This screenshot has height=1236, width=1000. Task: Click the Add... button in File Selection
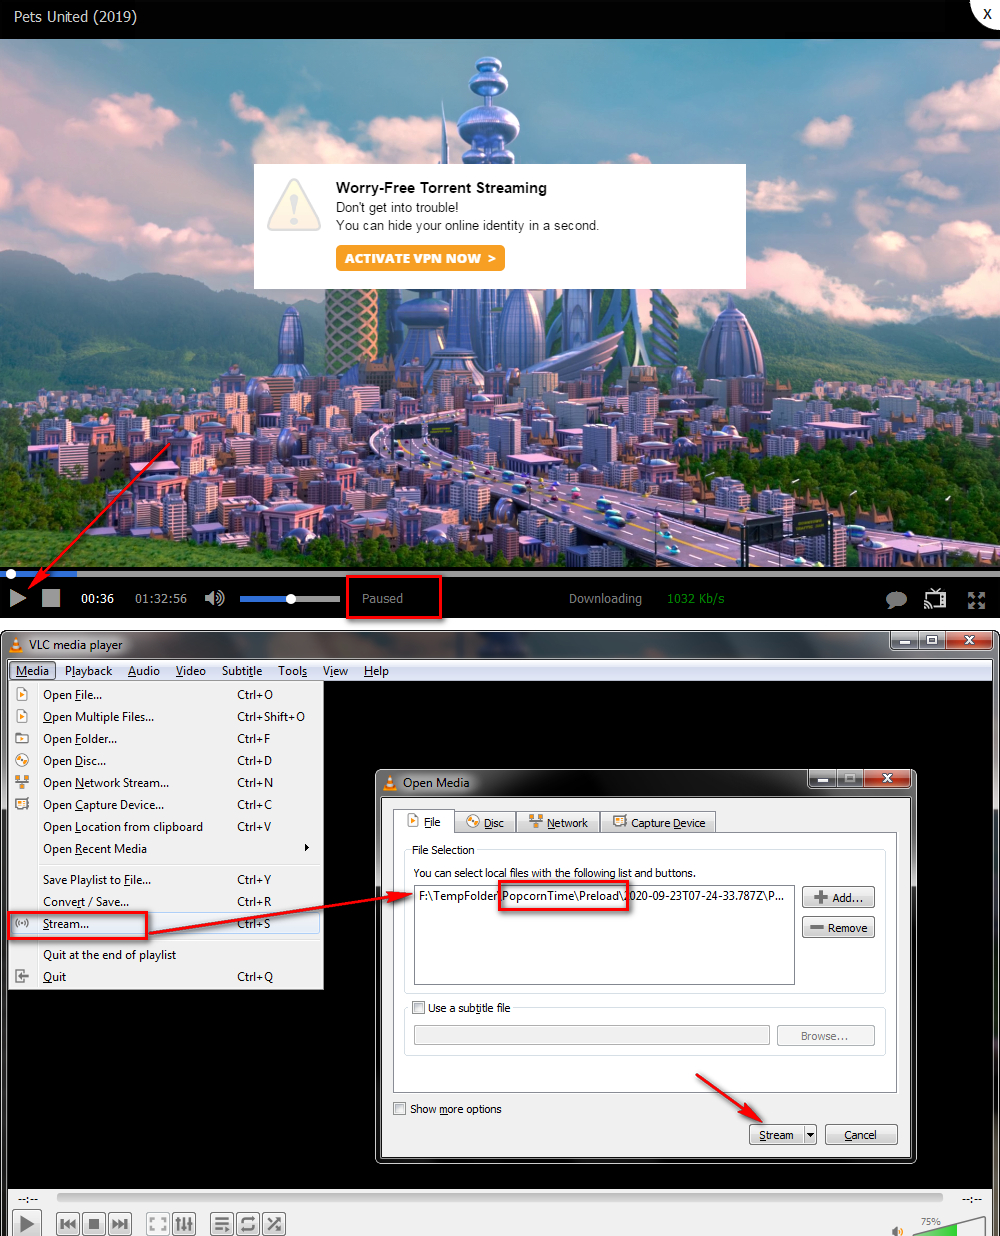pos(838,897)
